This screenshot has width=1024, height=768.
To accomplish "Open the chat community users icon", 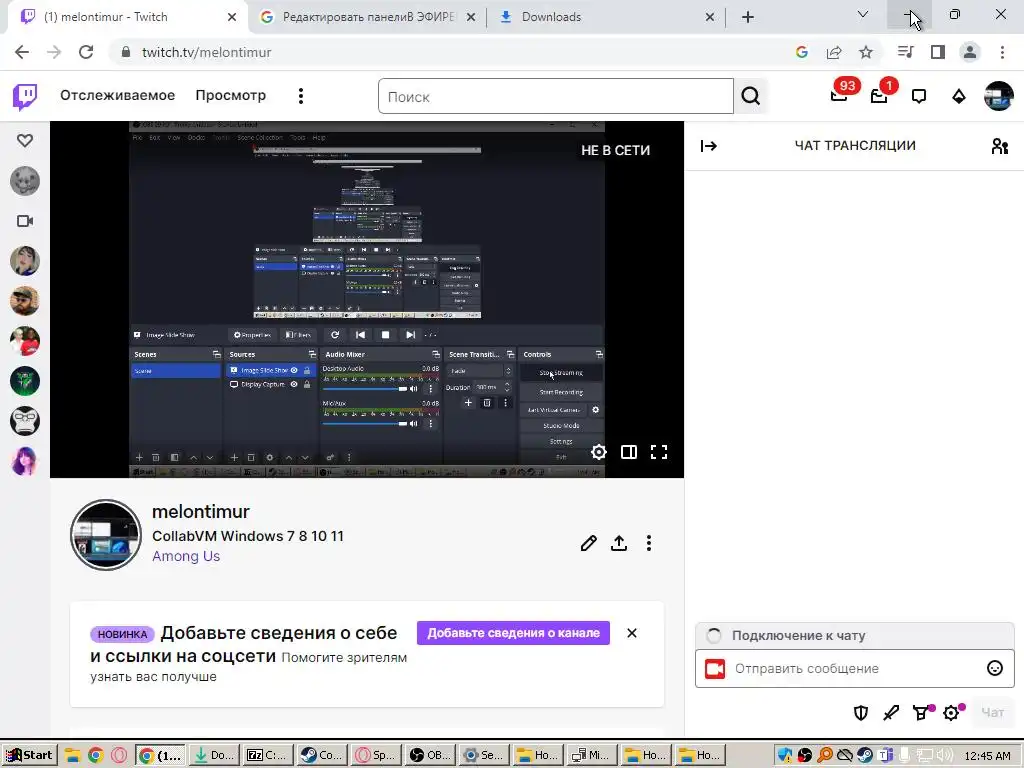I will click(x=999, y=146).
